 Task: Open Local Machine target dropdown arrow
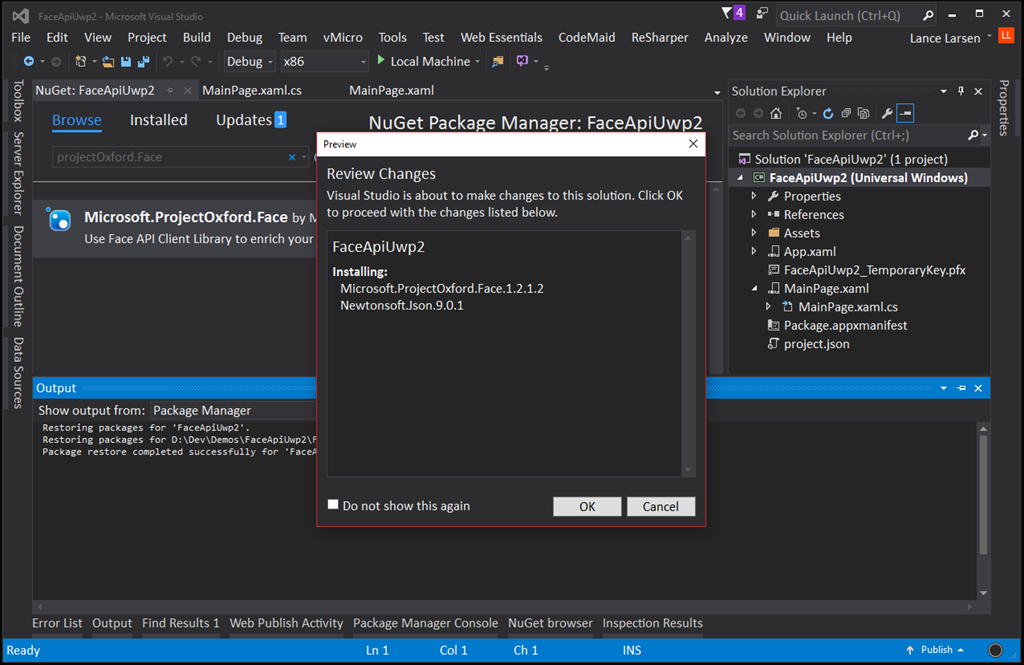(x=477, y=61)
